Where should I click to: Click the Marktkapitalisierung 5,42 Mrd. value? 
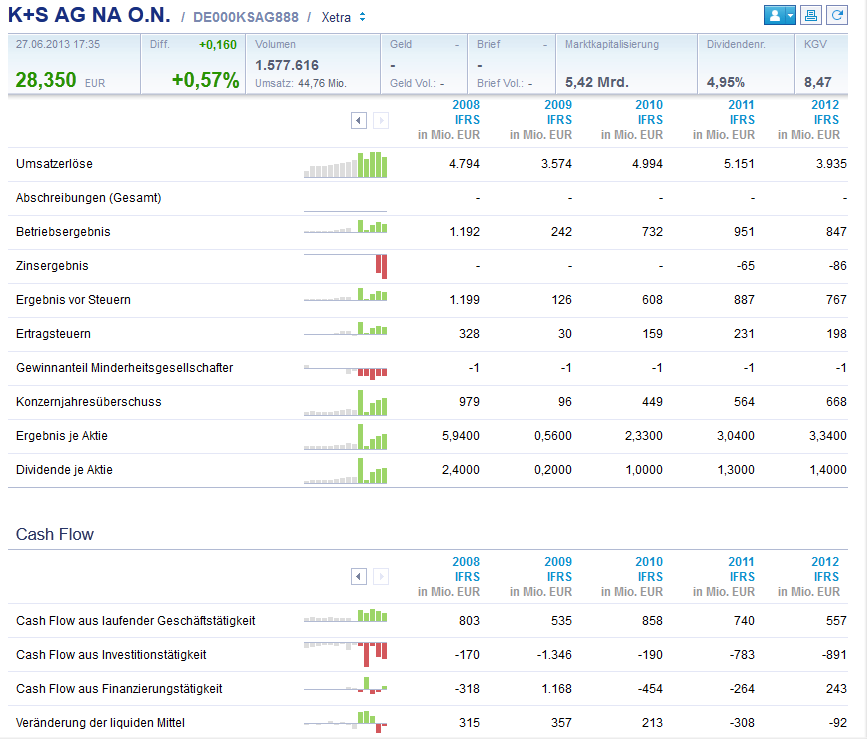coord(597,82)
